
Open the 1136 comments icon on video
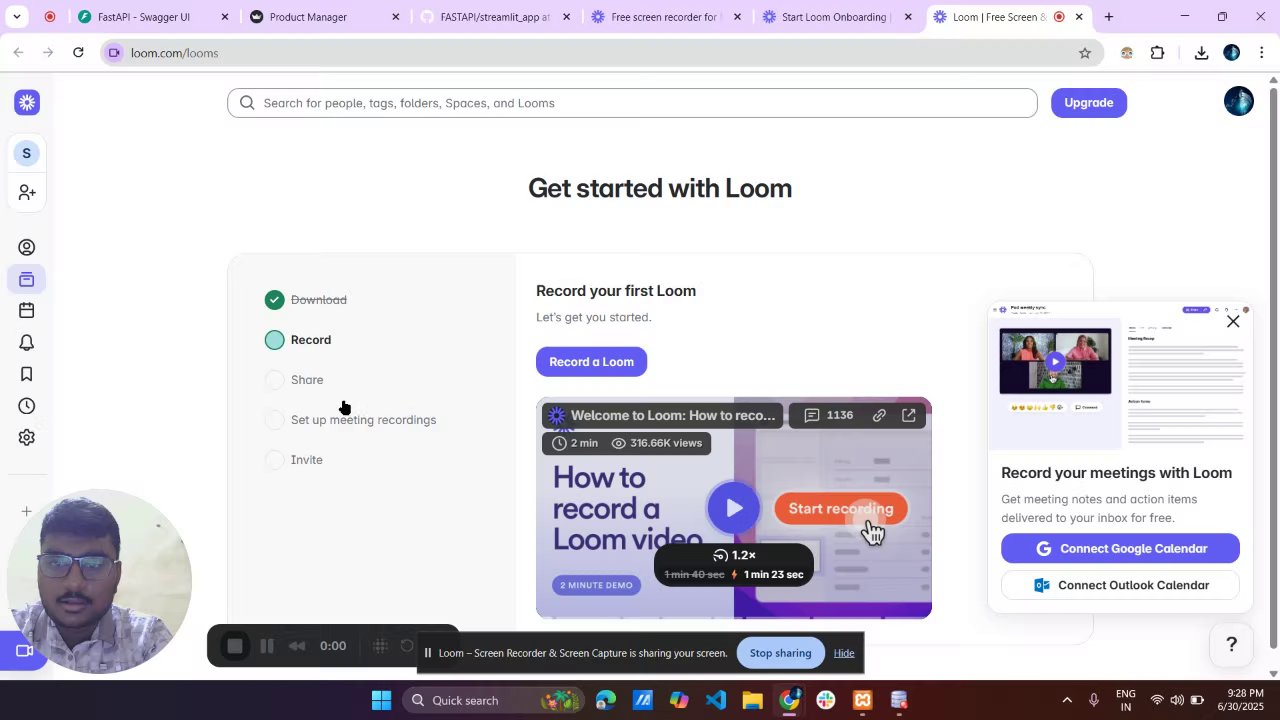click(x=829, y=415)
